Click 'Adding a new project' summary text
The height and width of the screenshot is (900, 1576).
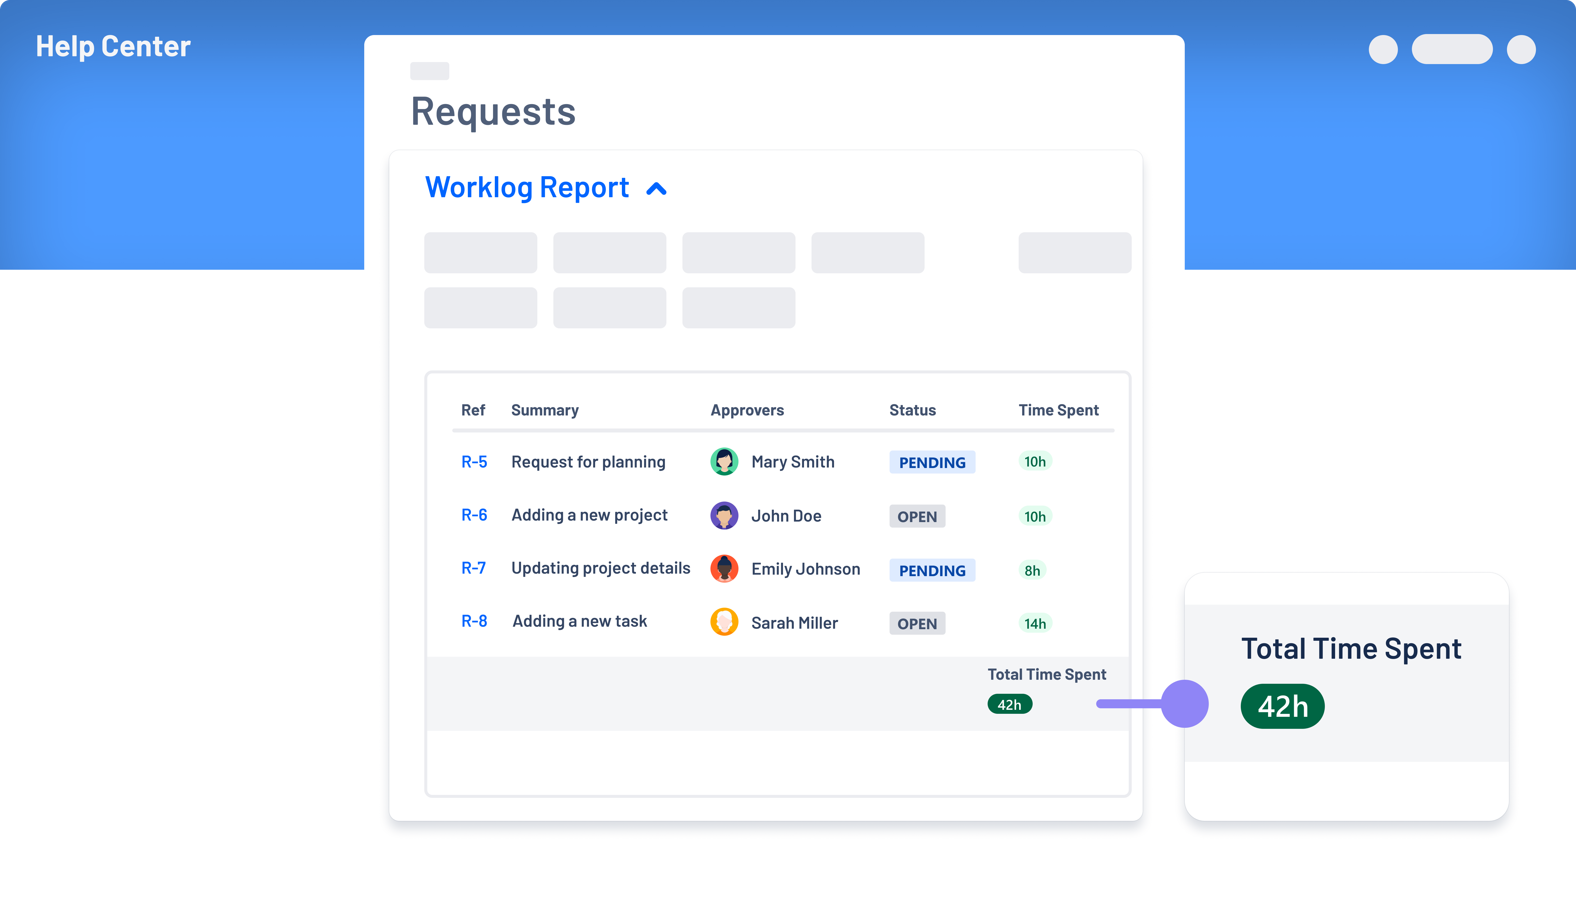click(589, 515)
